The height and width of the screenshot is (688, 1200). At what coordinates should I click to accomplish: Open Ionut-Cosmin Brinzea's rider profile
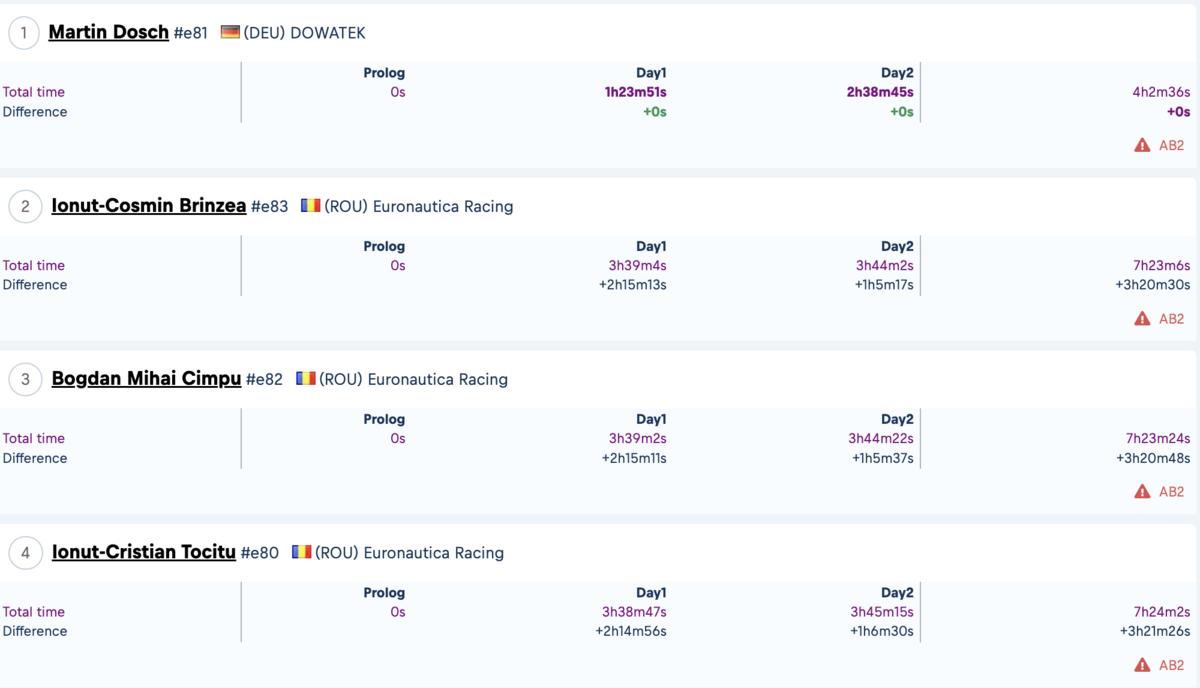tap(149, 206)
